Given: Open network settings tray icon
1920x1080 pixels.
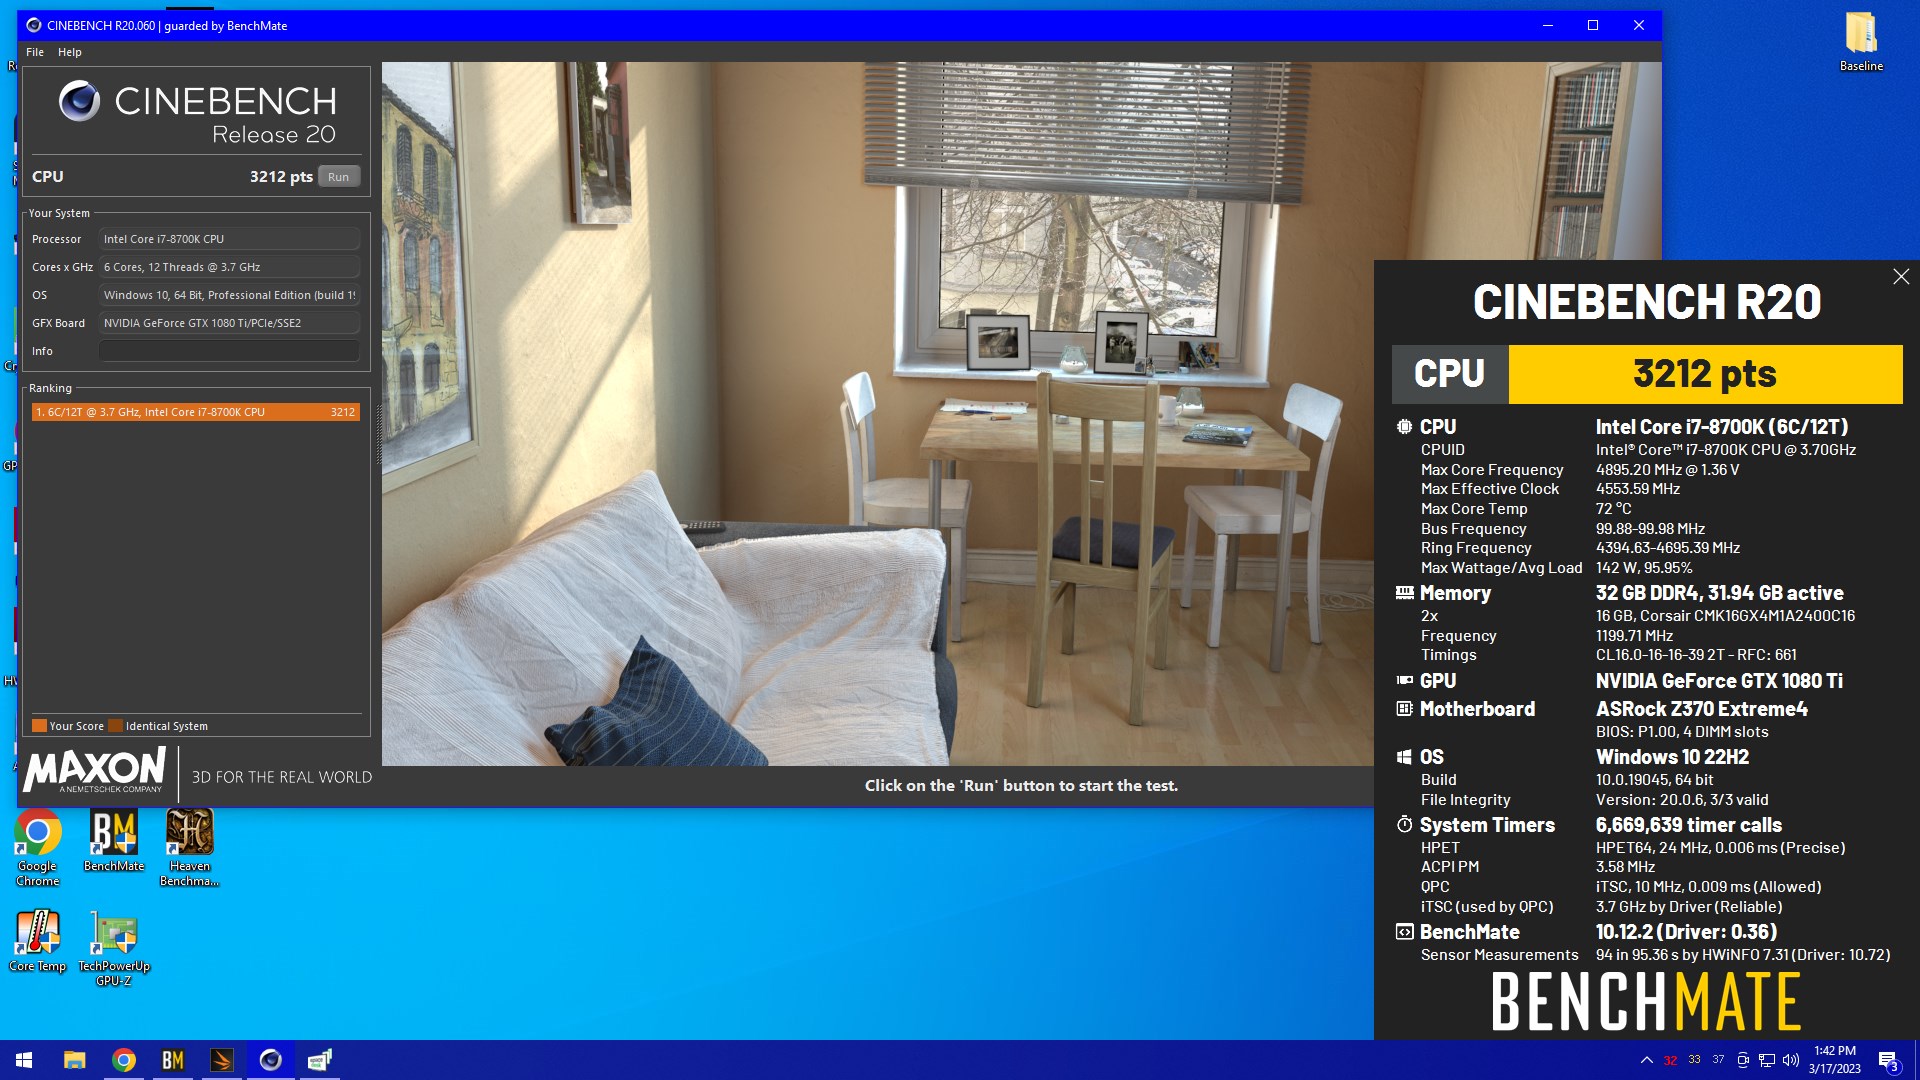Looking at the screenshot, I should pos(1767,1060).
